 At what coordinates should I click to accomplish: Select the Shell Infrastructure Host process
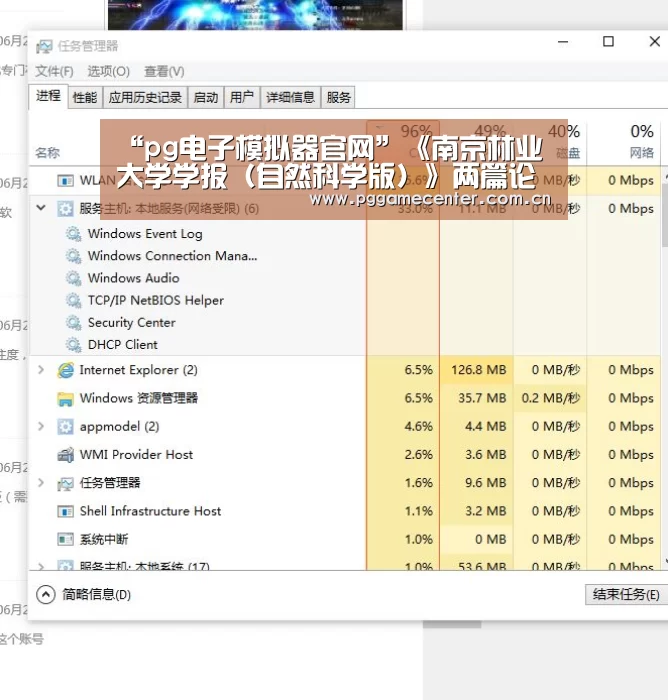click(345, 511)
